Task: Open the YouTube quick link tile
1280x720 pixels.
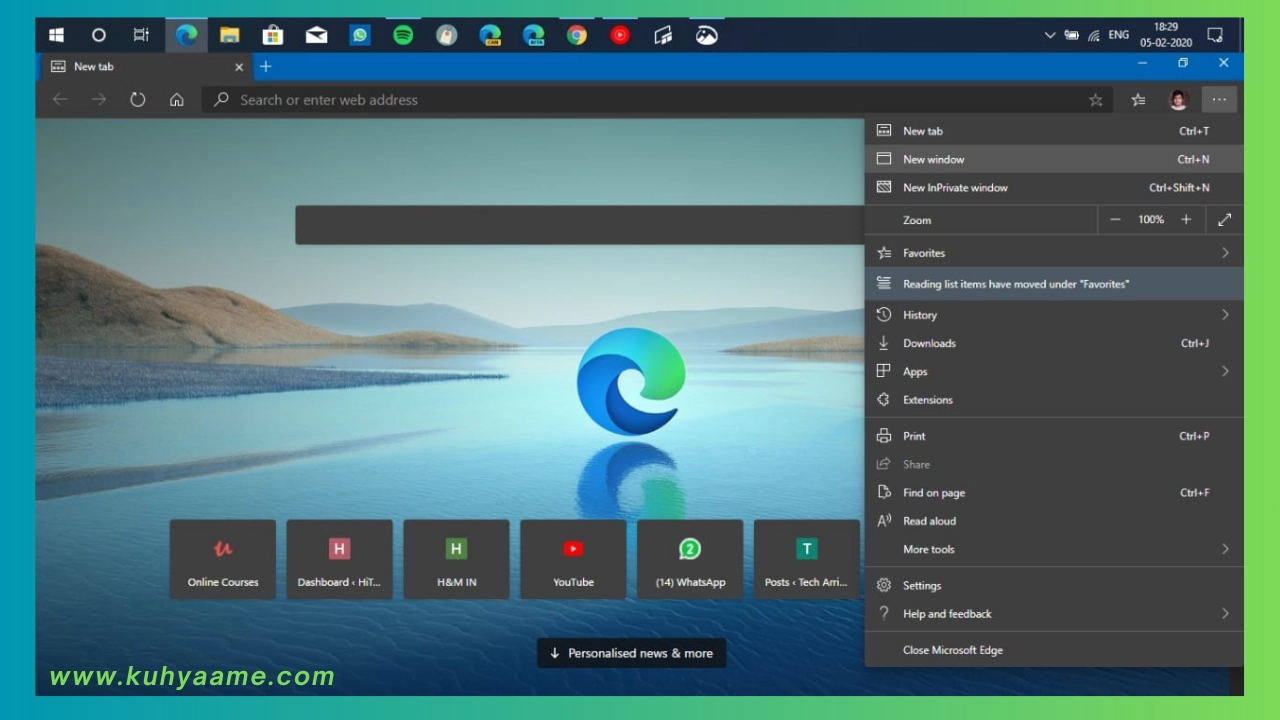Action: tap(574, 559)
